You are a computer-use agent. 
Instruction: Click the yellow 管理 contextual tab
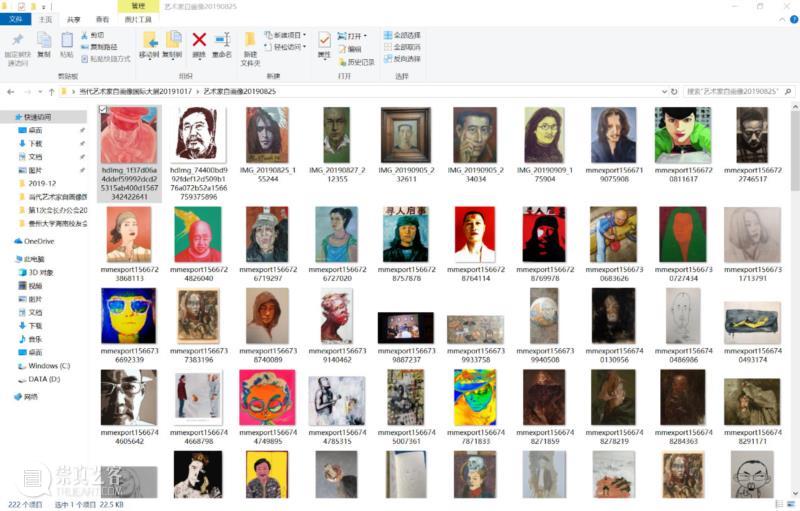coord(138,6)
